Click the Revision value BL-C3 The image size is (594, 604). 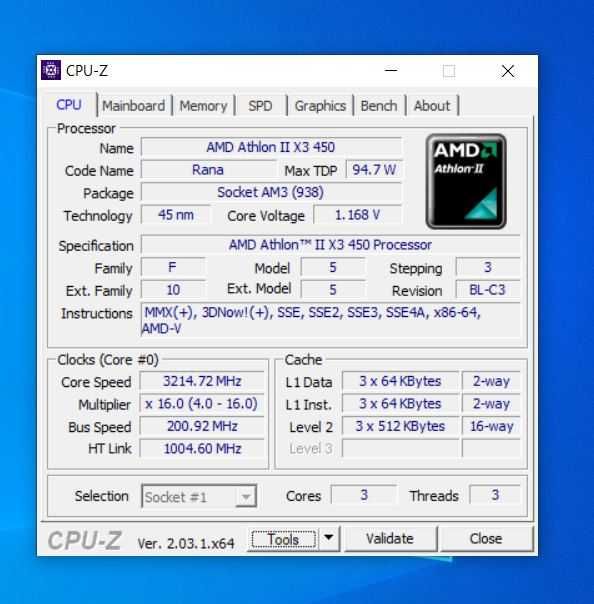pos(488,290)
